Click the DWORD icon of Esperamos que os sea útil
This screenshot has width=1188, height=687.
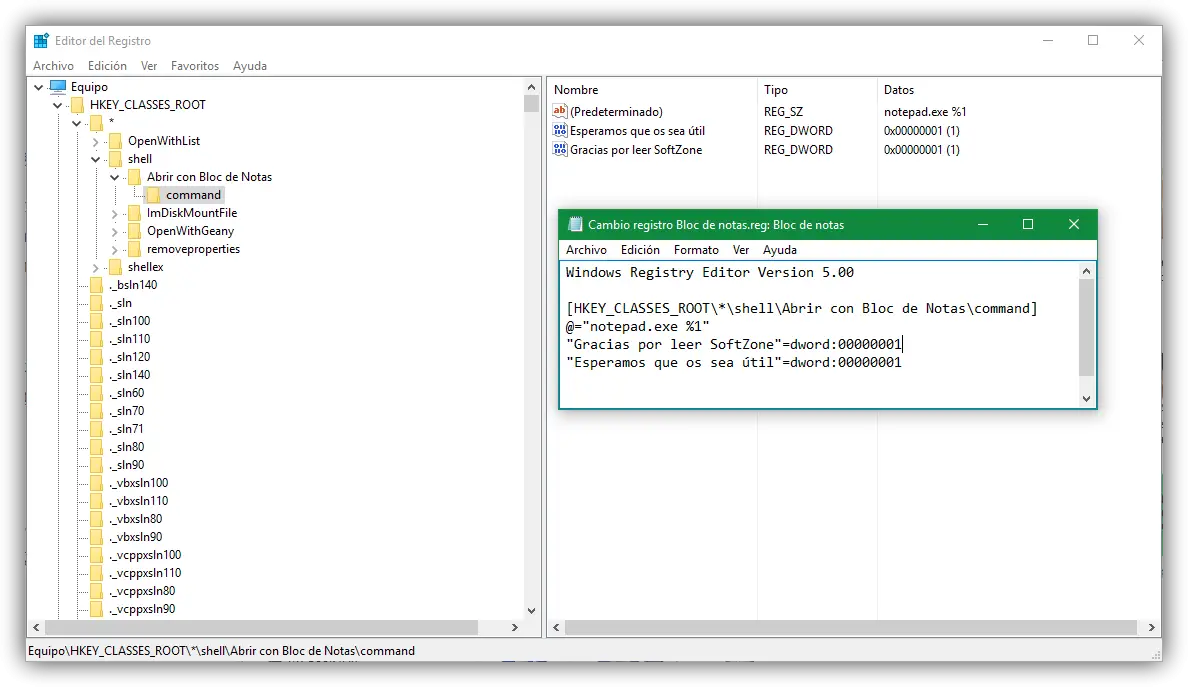pyautogui.click(x=560, y=130)
